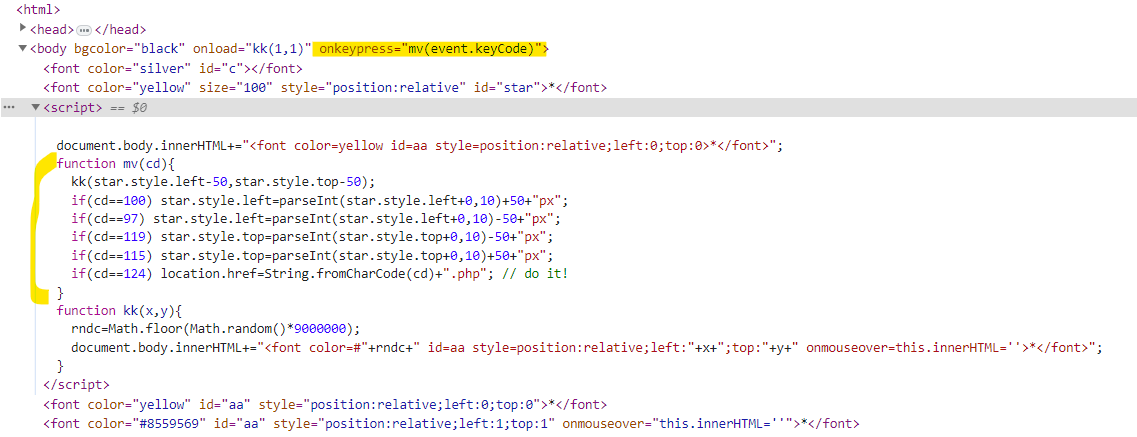This screenshot has width=1137, height=437.
Task: Collapse the script element arrow
Action: point(36,107)
